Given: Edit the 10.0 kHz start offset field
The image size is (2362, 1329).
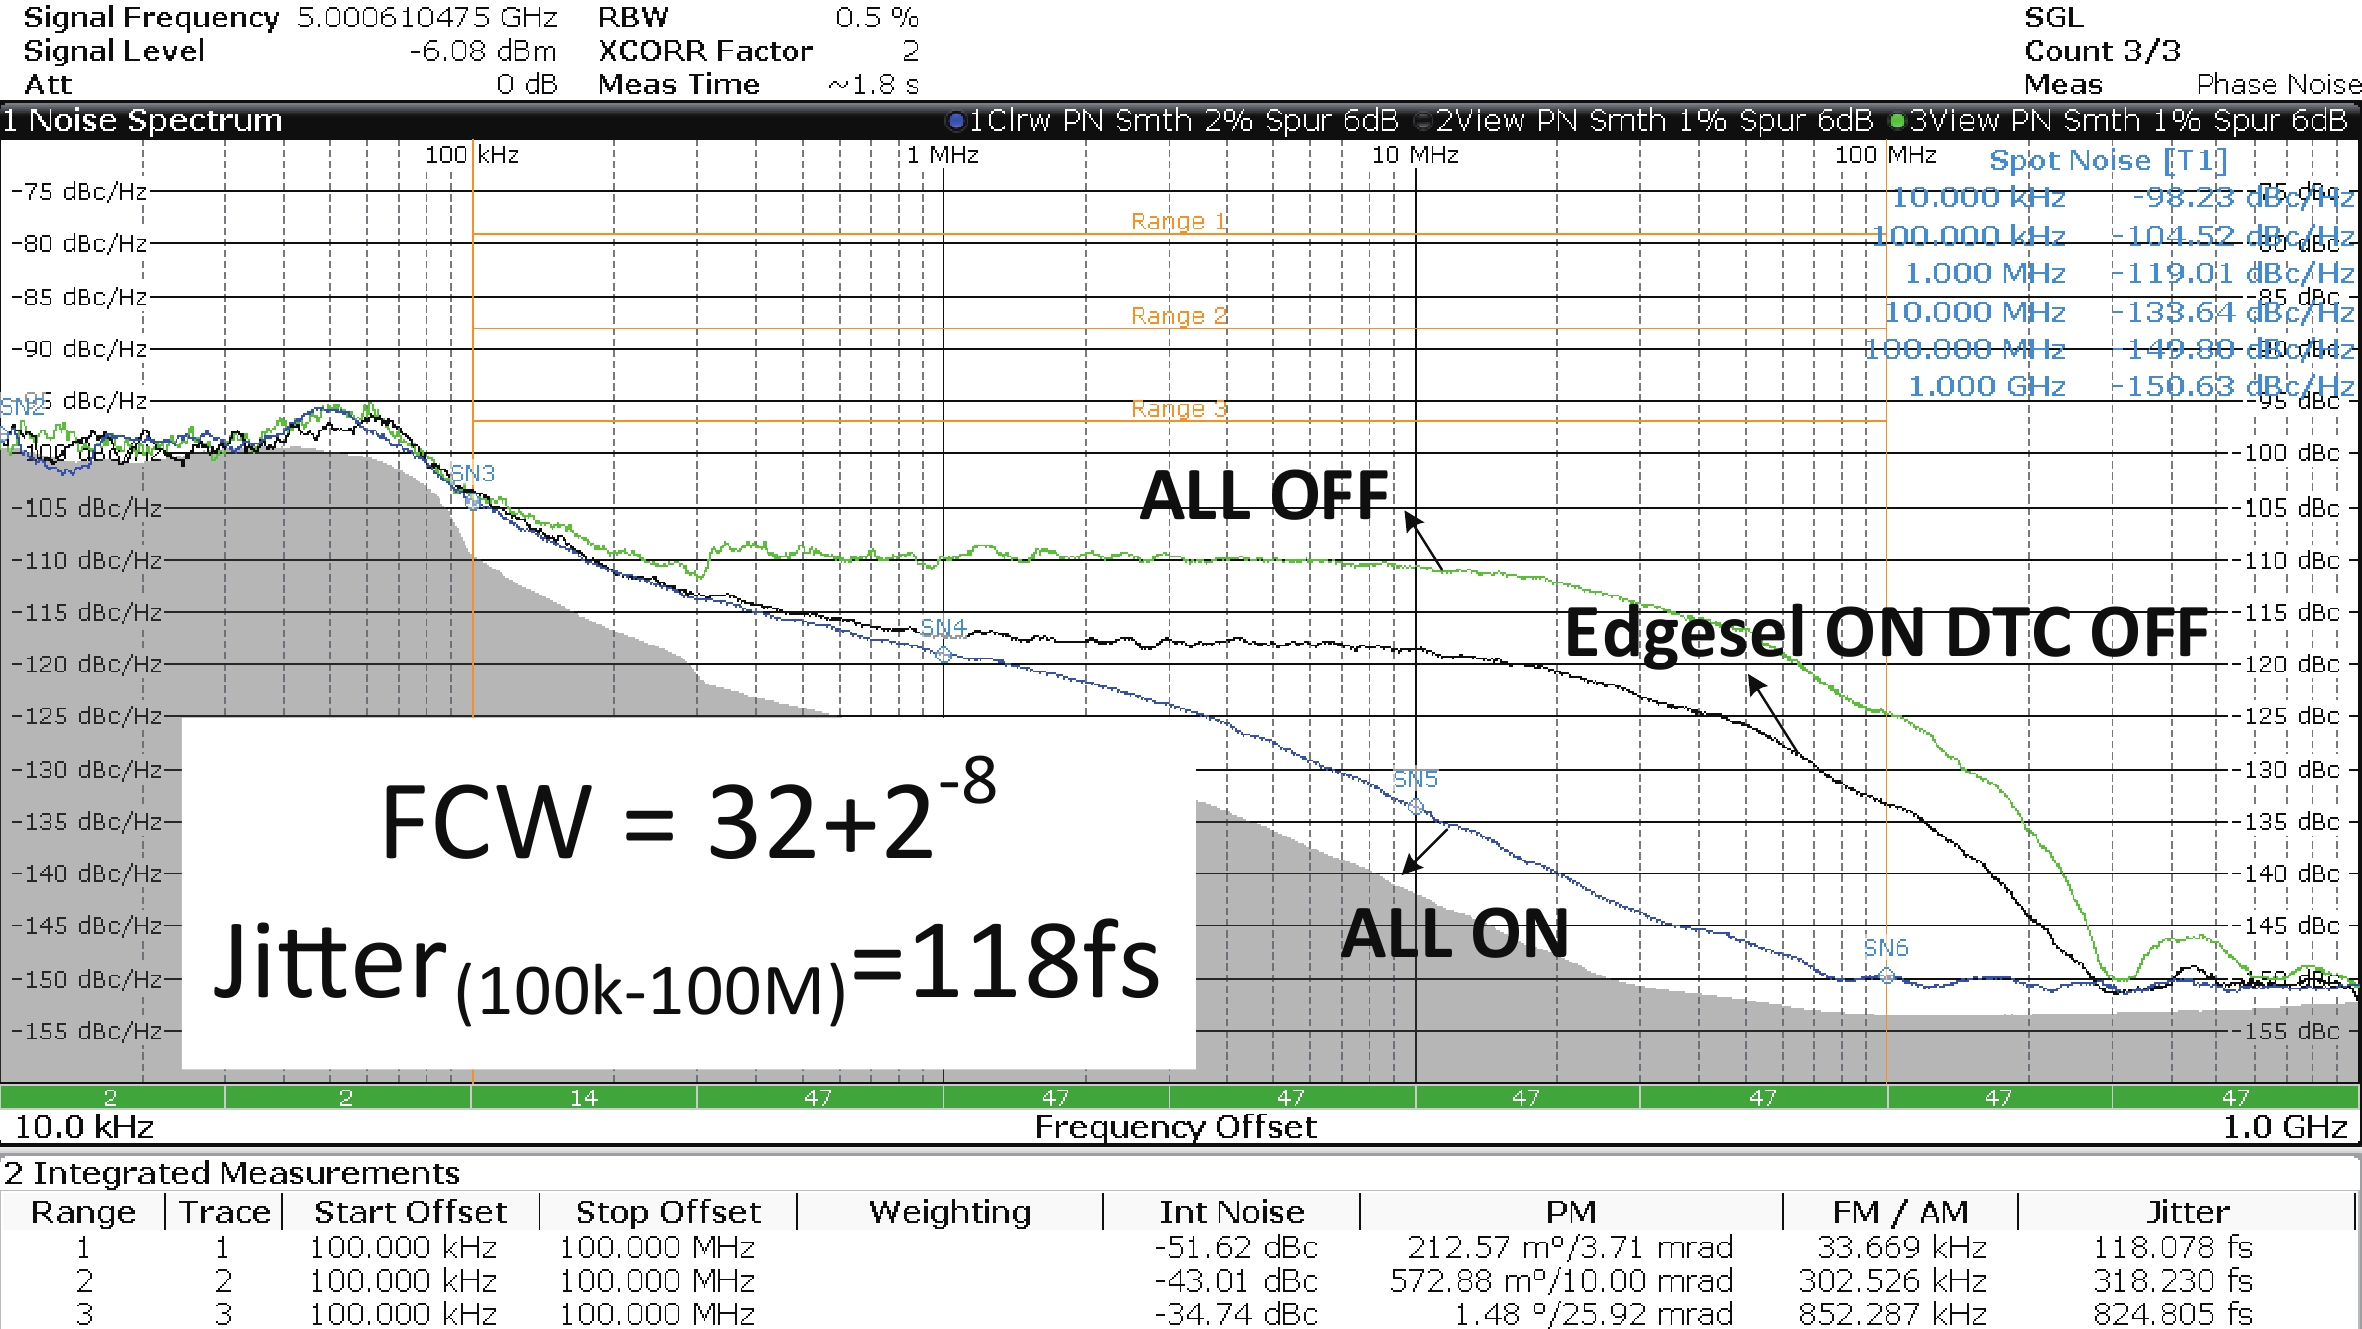Looking at the screenshot, I should (84, 1127).
